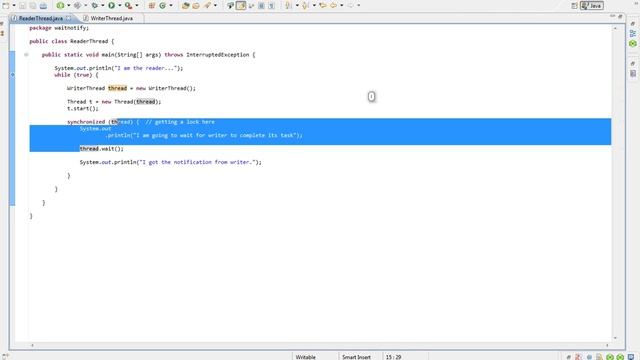This screenshot has height=360, width=640.
Task: Click vertical scrollbar down arrow
Action: tap(615, 338)
